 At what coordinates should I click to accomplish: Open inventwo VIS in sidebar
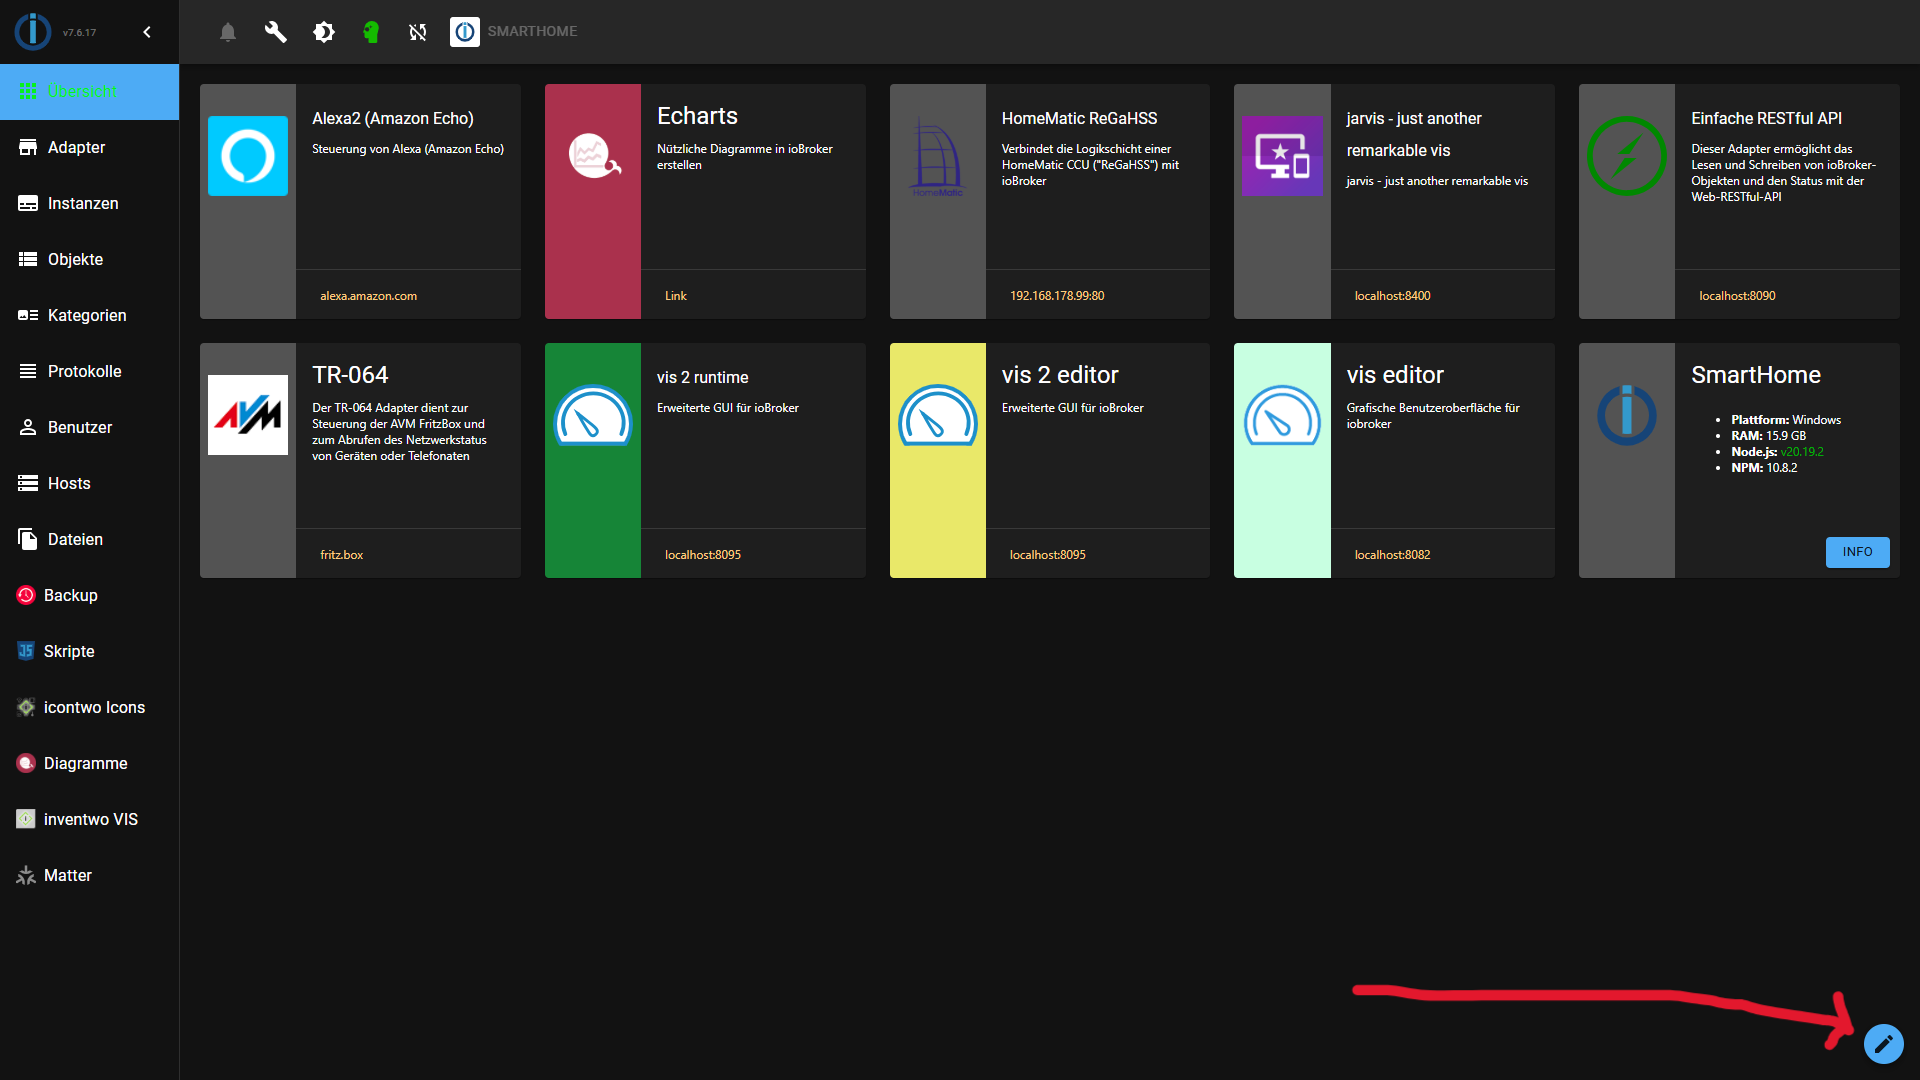(89, 820)
